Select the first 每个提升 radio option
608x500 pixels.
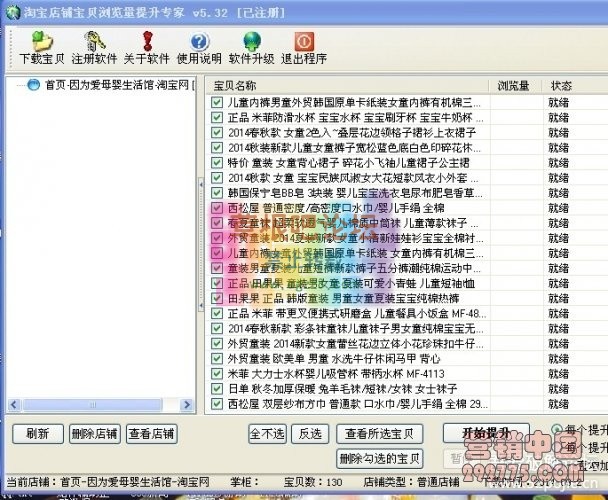(557, 429)
